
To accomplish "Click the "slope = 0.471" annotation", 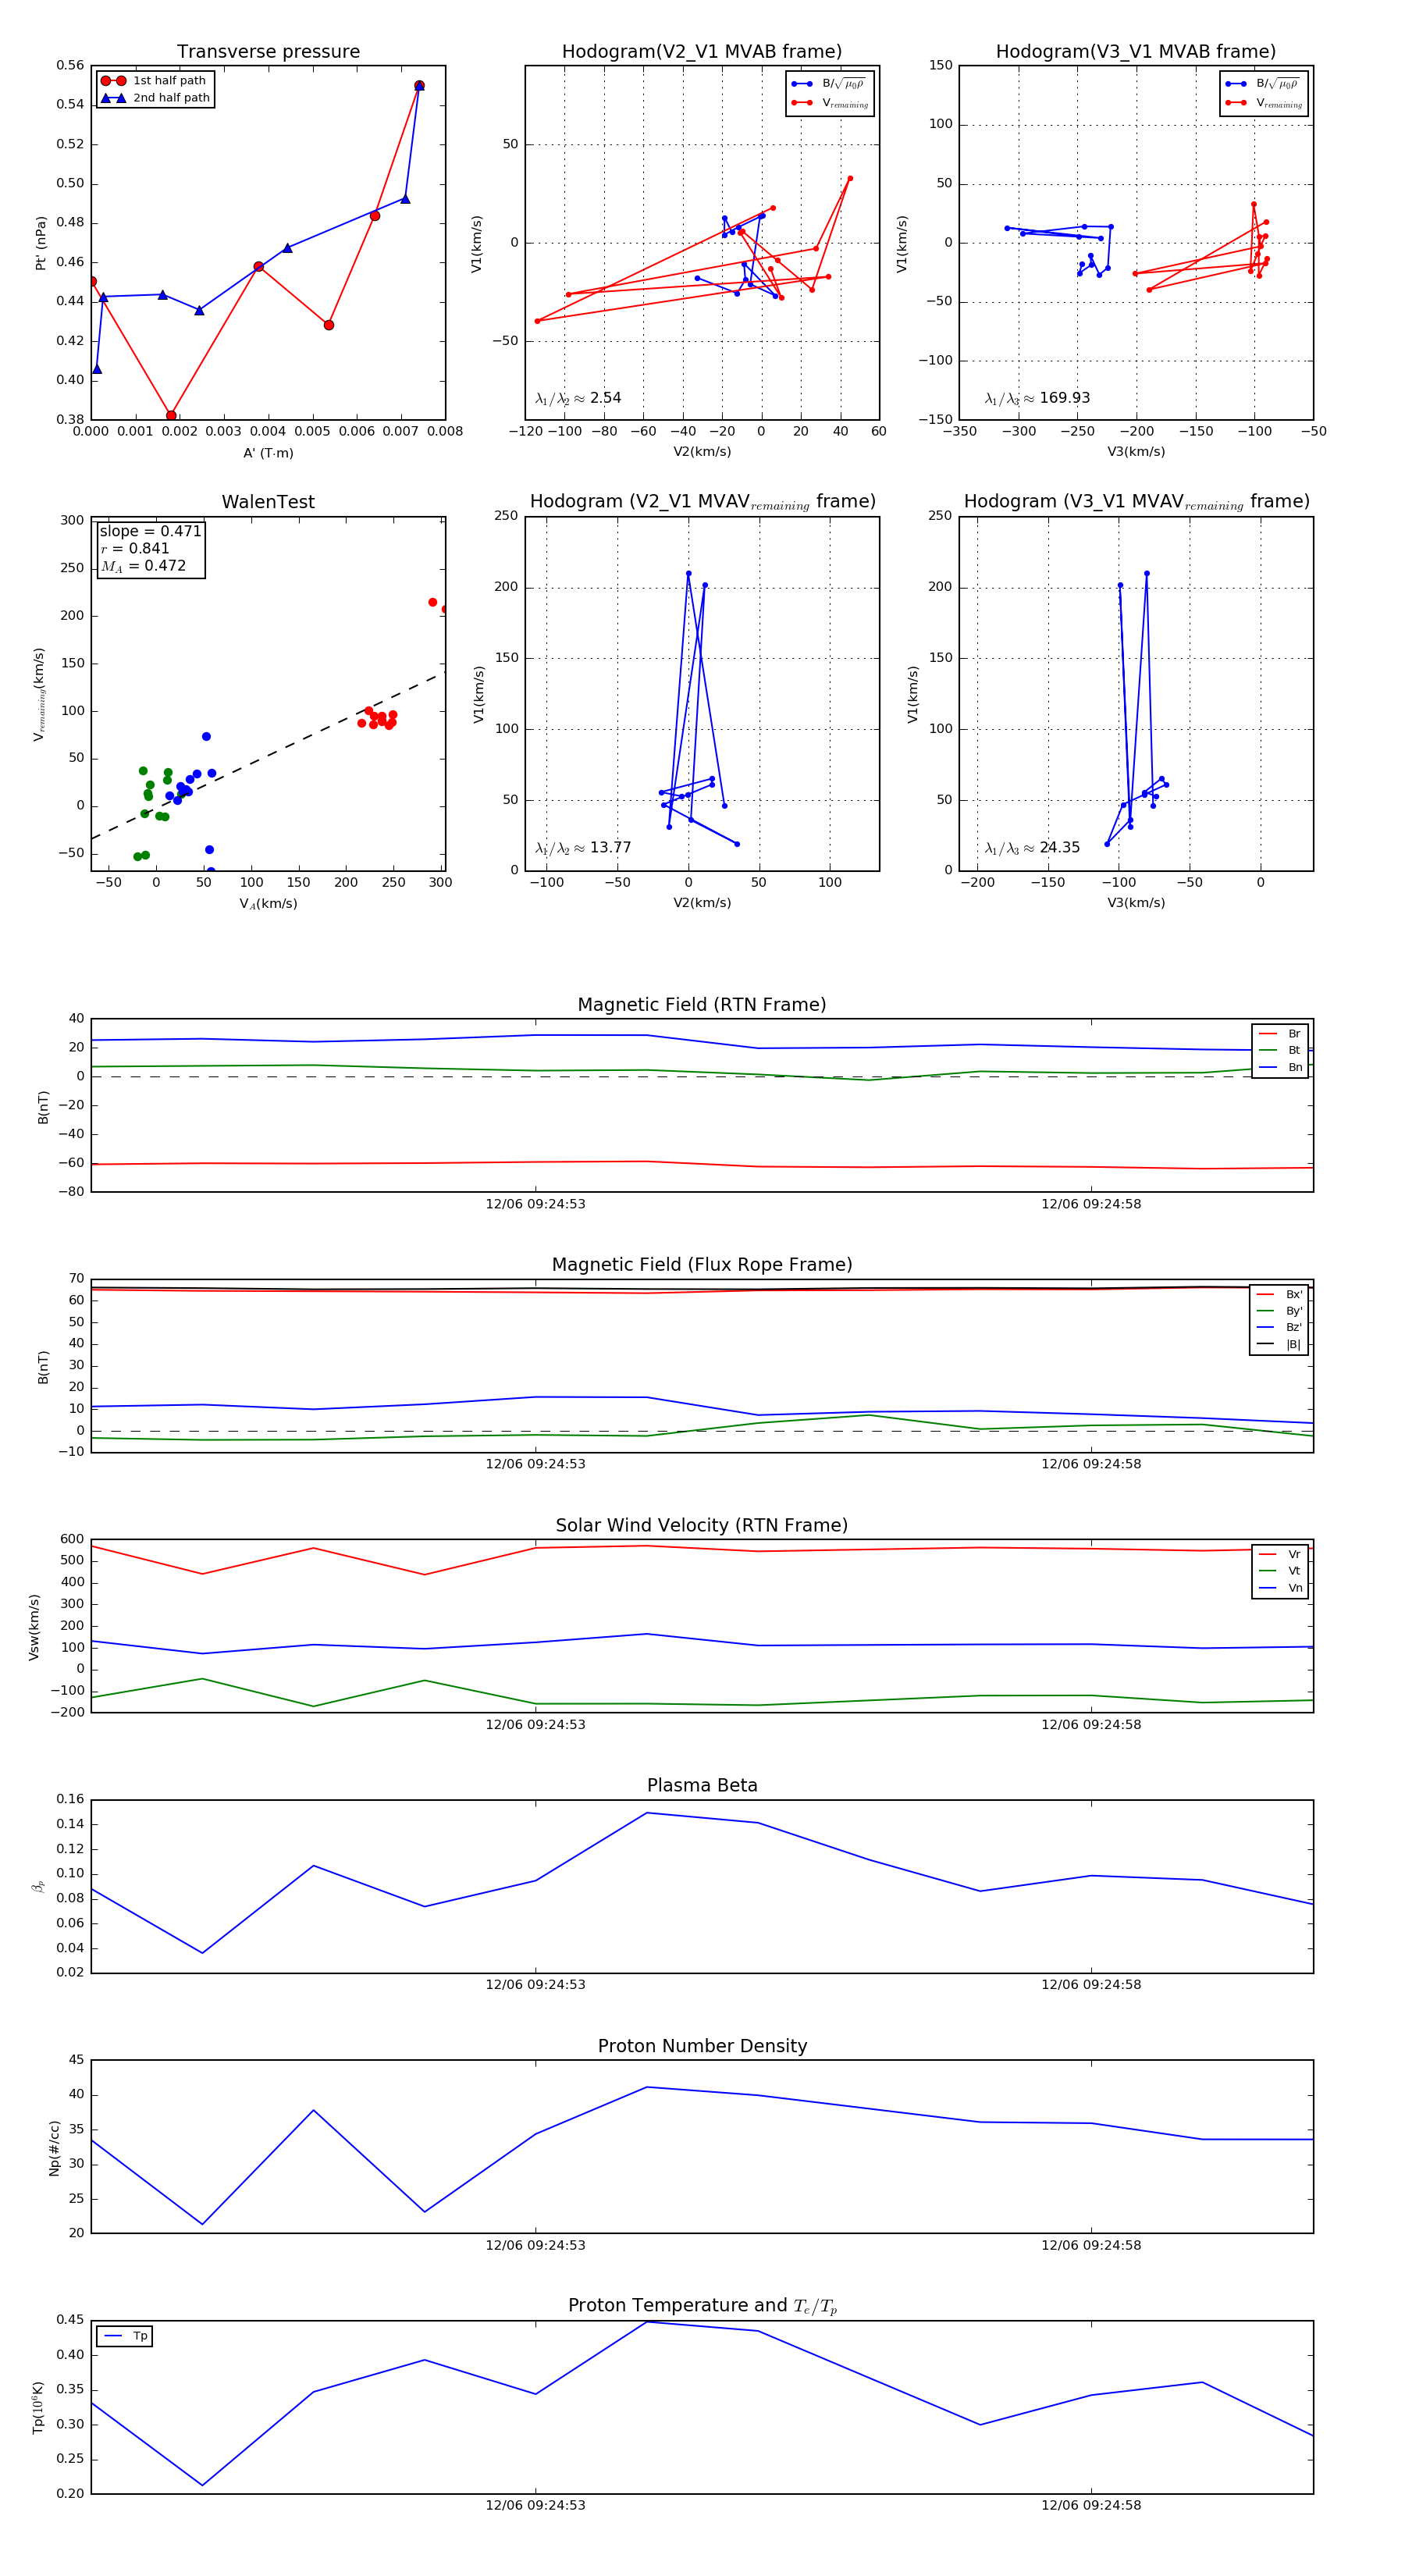I will tap(150, 531).
